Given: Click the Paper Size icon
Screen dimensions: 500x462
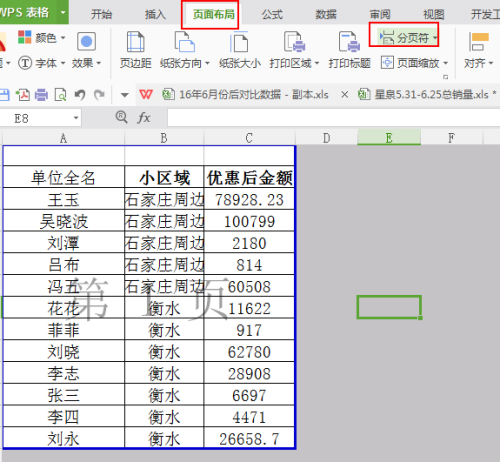Looking at the screenshot, I should point(239,42).
